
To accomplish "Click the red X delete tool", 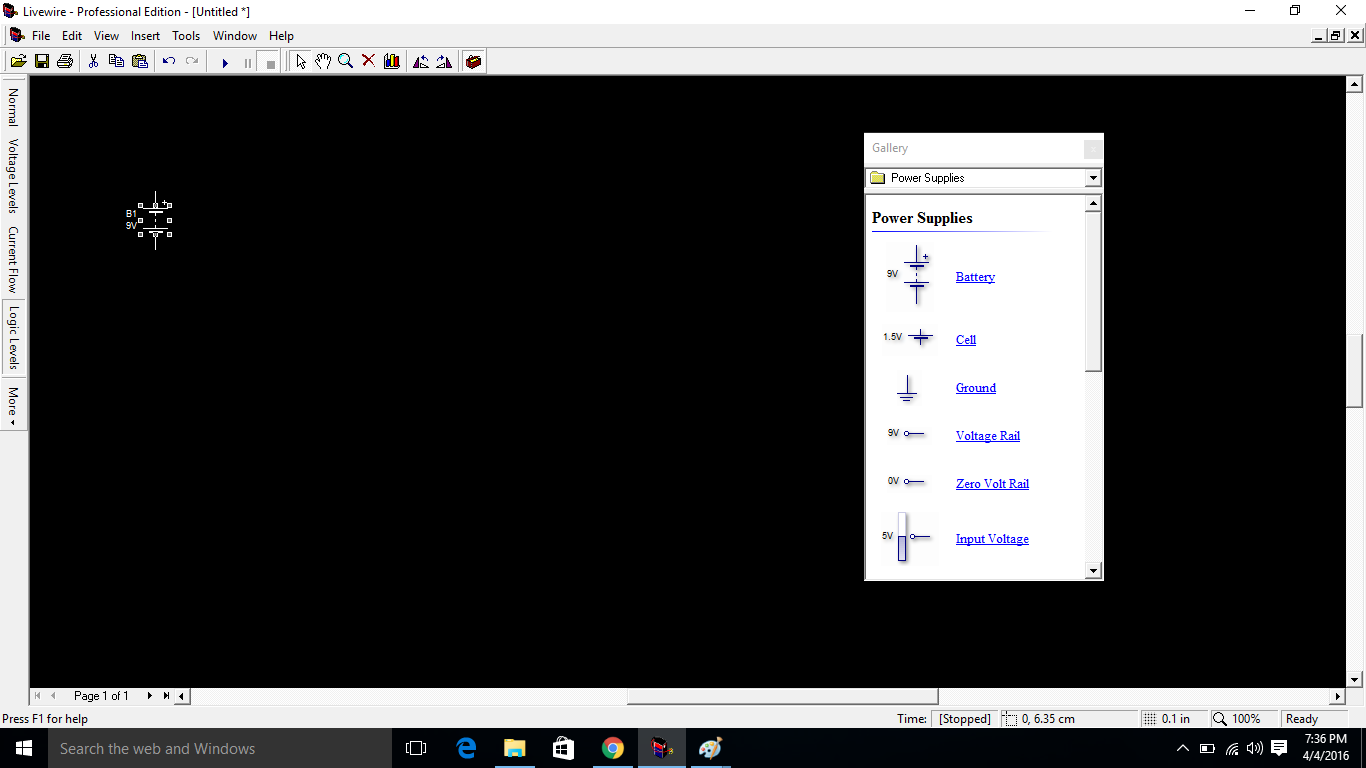I will (x=368, y=62).
